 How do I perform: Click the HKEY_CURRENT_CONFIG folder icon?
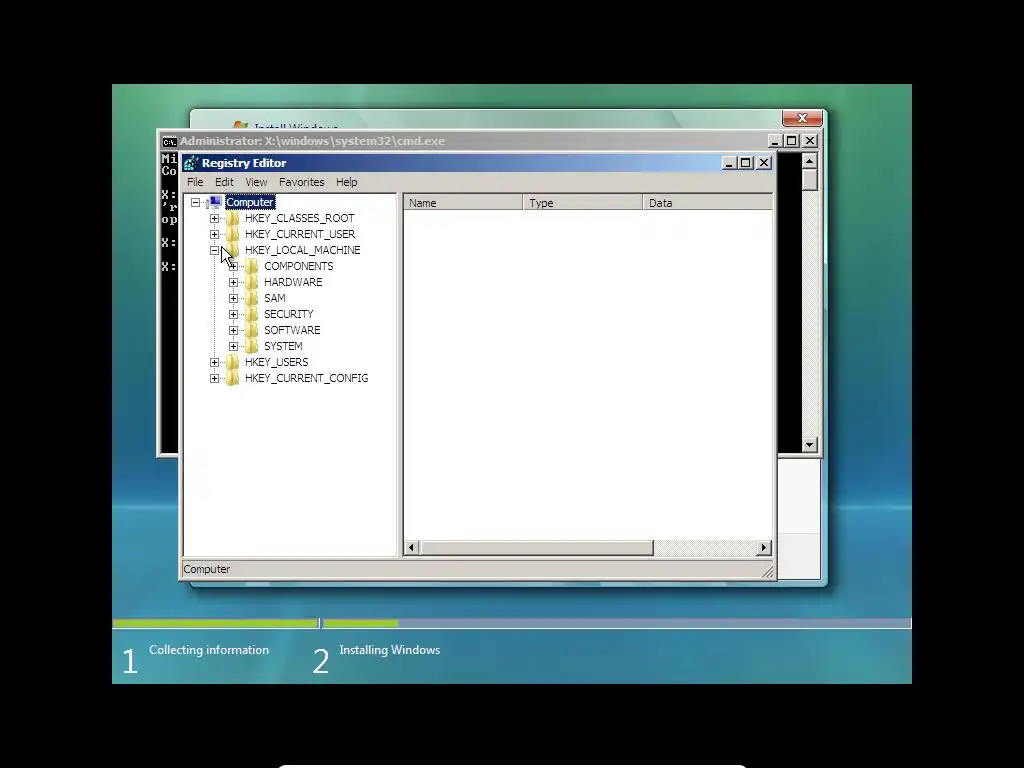(x=232, y=378)
